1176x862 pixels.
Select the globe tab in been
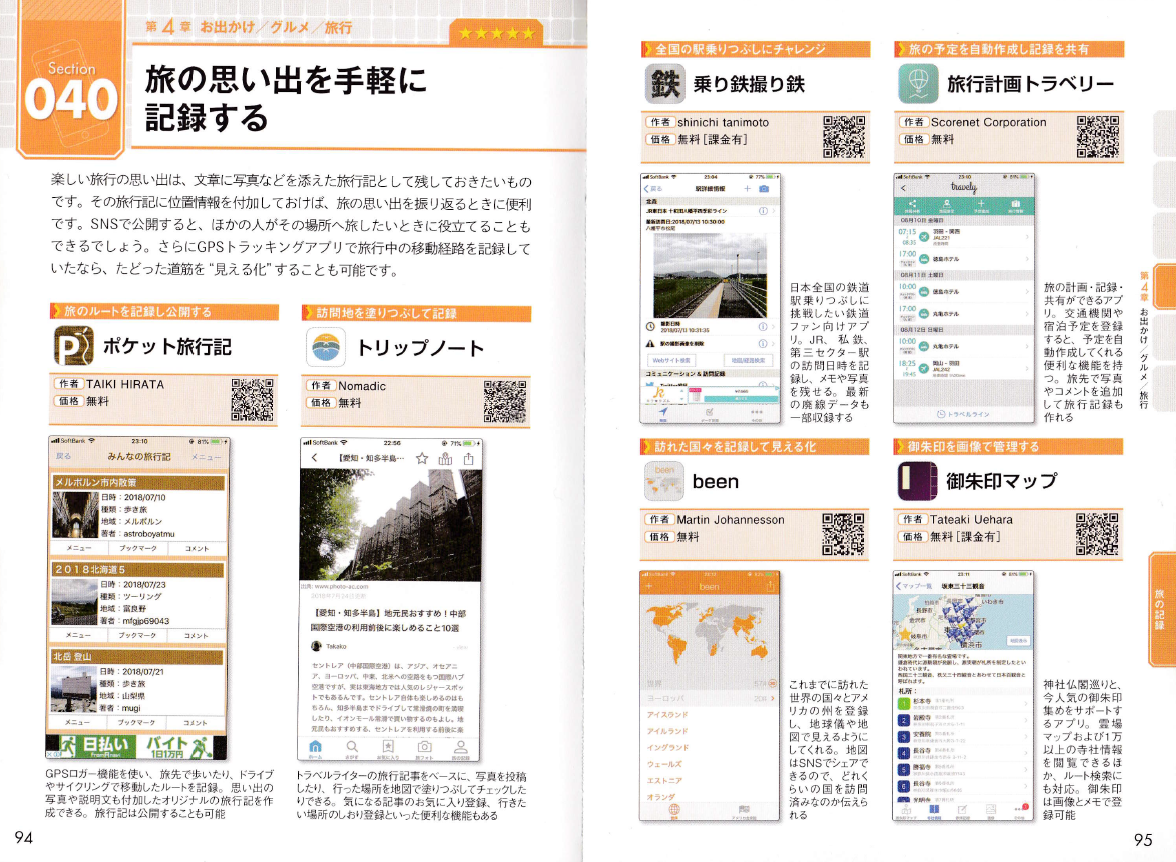[674, 811]
